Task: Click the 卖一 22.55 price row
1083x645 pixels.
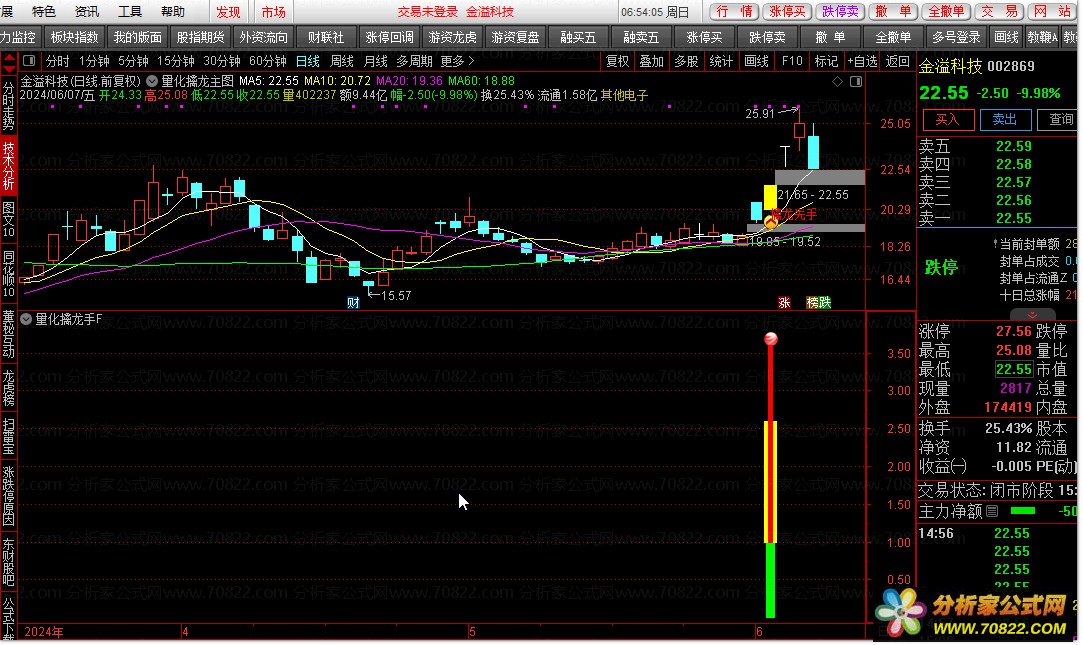Action: [997, 218]
